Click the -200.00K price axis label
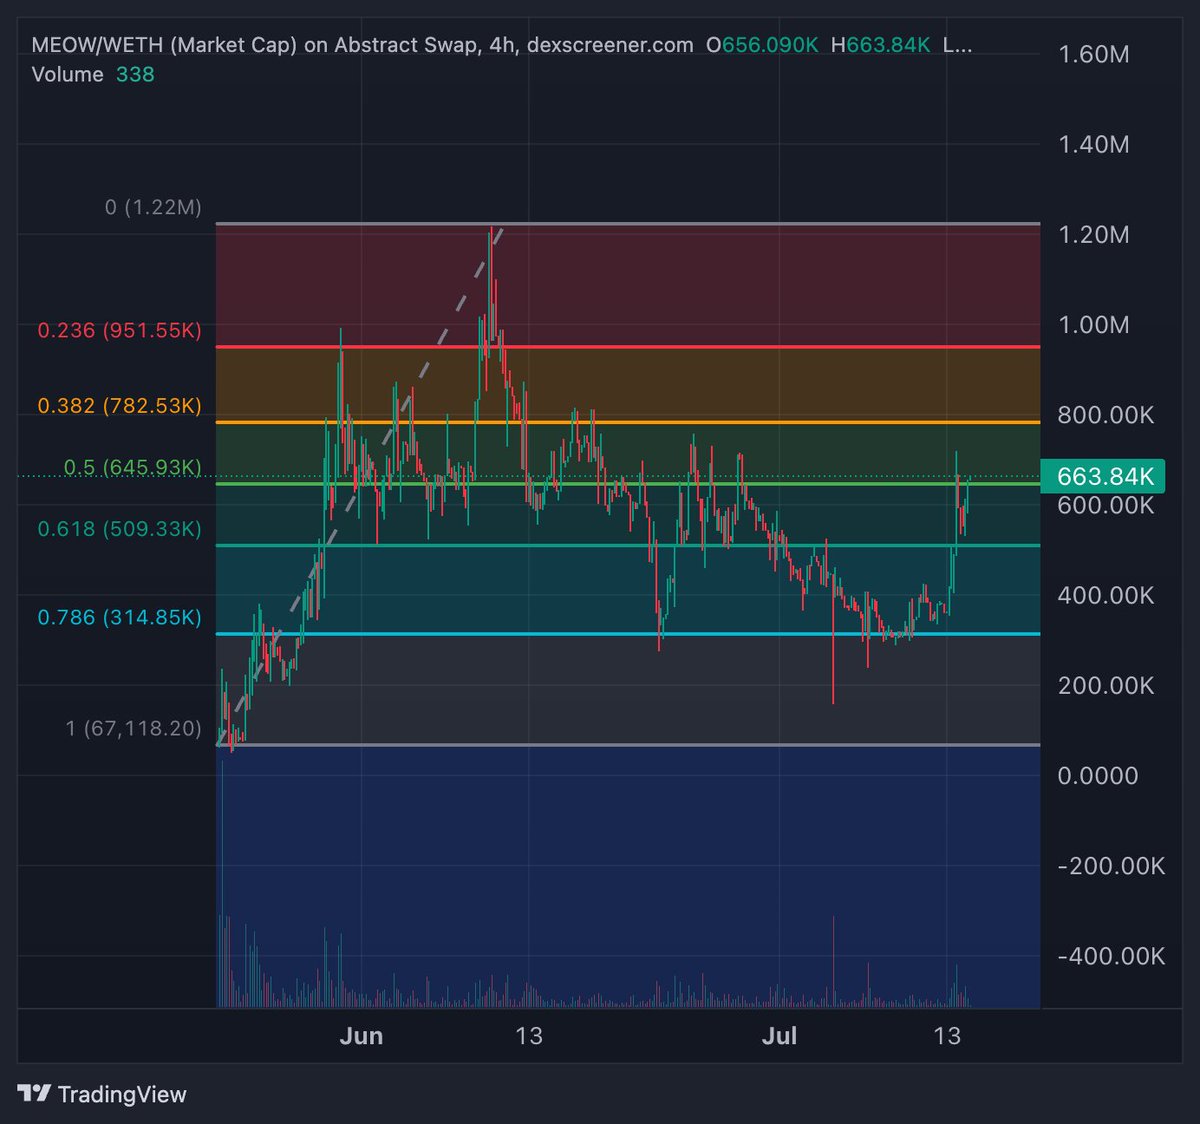This screenshot has height=1124, width=1200. [1111, 866]
